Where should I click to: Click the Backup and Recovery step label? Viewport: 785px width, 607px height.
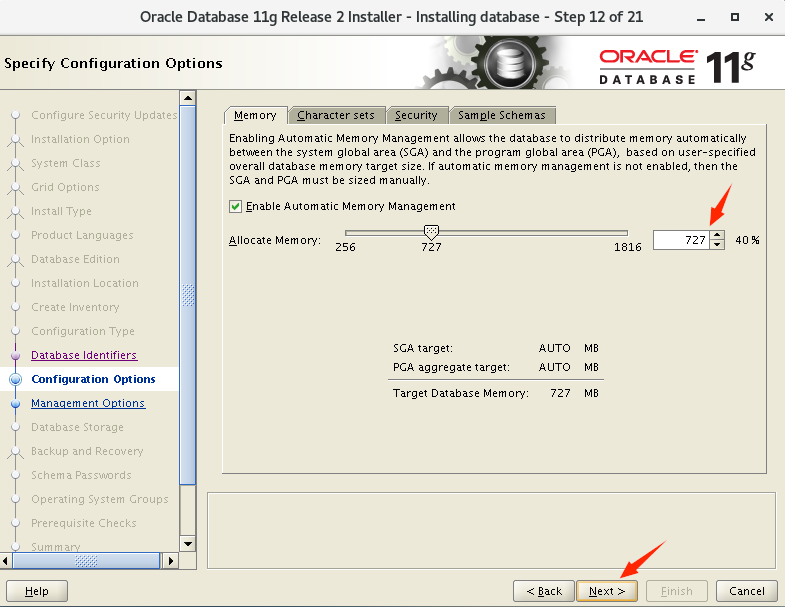87,451
